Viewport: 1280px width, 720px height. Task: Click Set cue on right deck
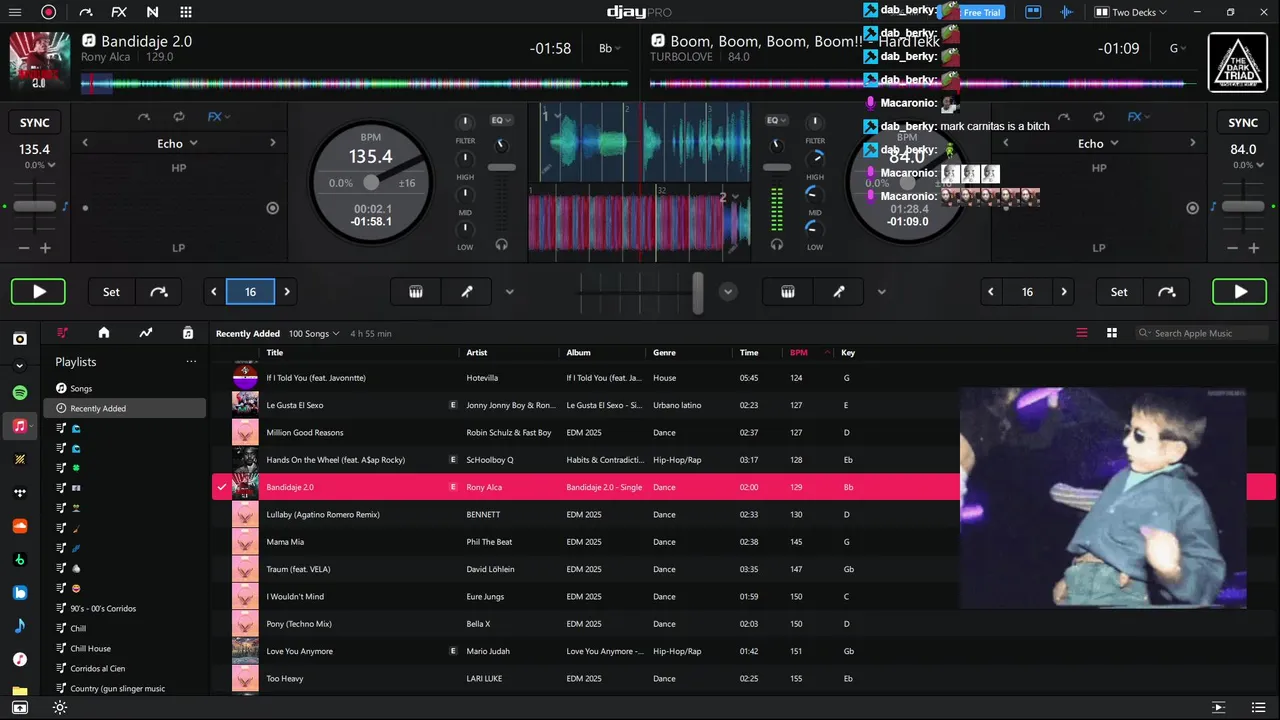1119,292
